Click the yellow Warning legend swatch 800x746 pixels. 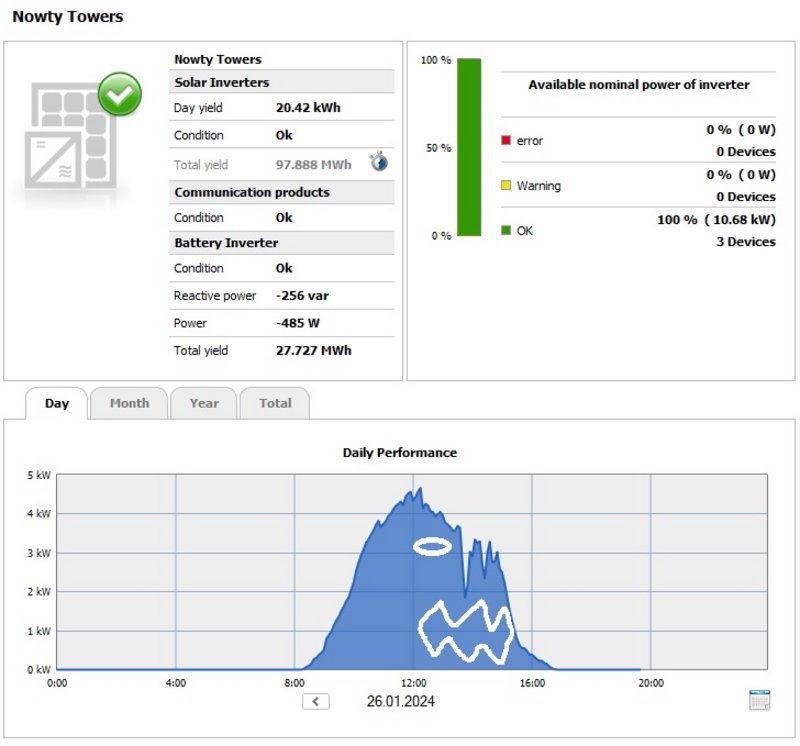pyautogui.click(x=506, y=185)
